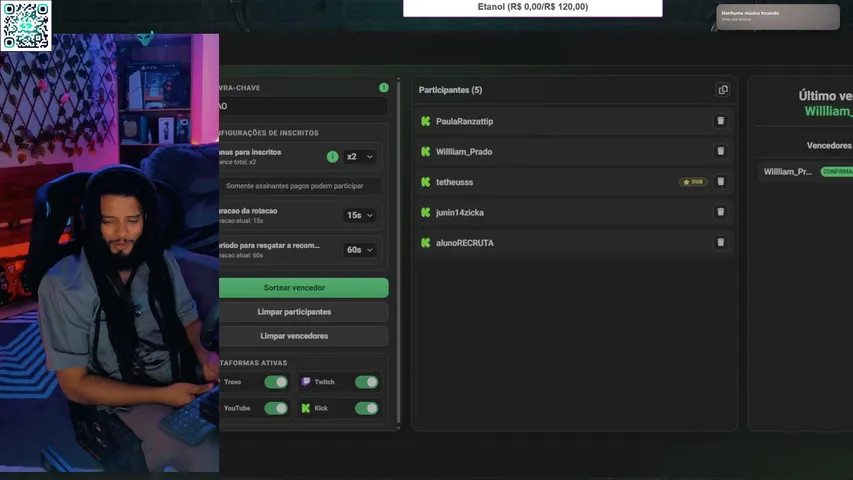This screenshot has width=853, height=480.
Task: Click Limpar vencedores button
Action: (304, 336)
